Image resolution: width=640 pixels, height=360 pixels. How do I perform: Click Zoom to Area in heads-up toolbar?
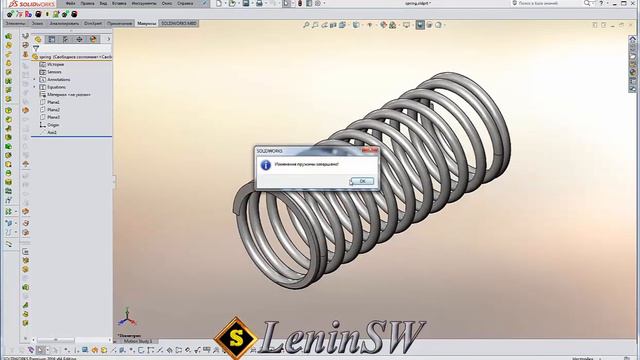(x=315, y=25)
